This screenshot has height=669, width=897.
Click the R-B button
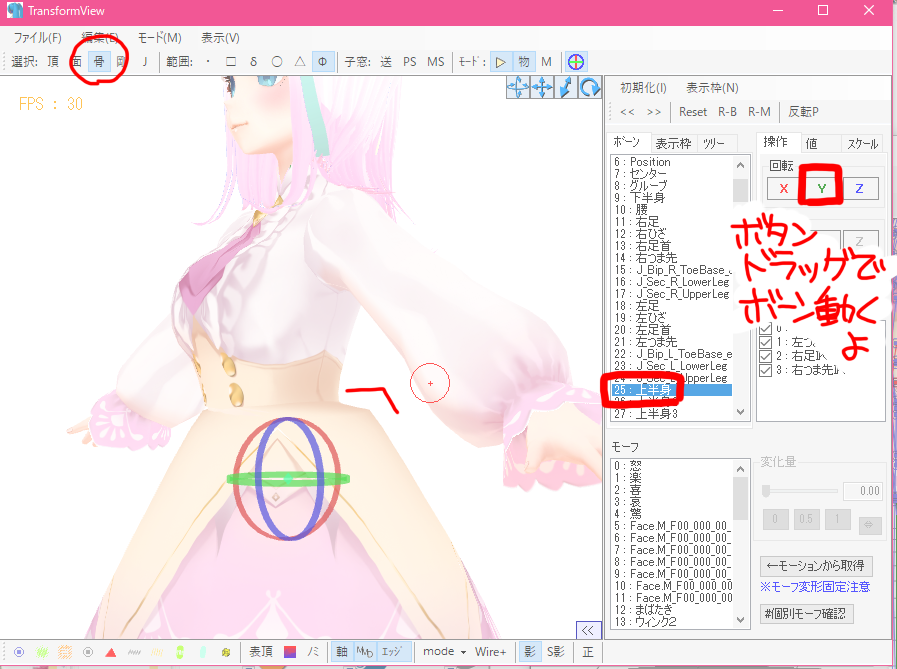coord(727,112)
